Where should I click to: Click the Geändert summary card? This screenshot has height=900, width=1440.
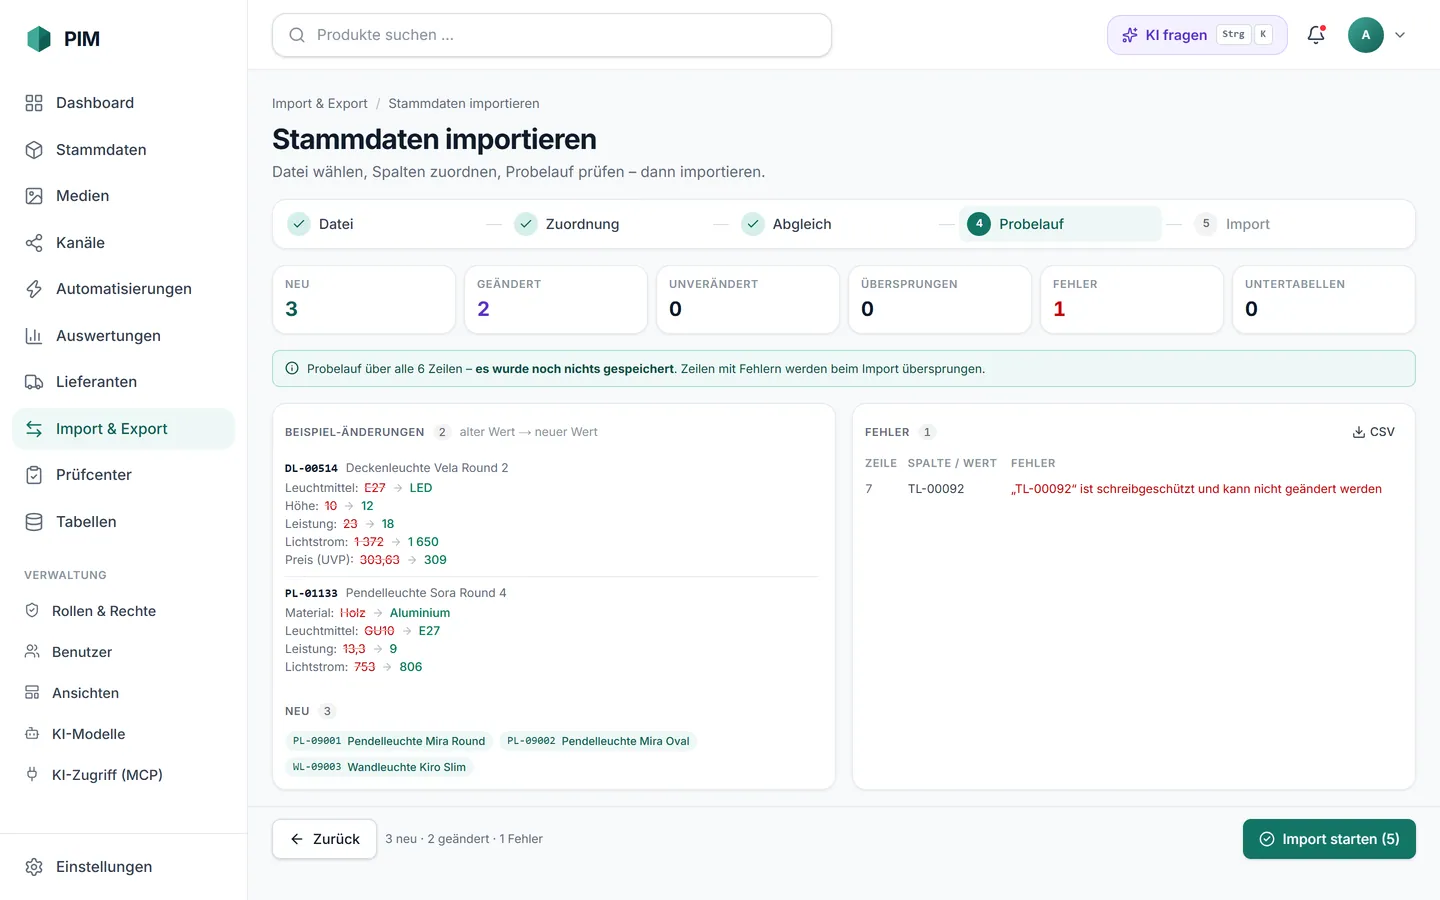556,299
